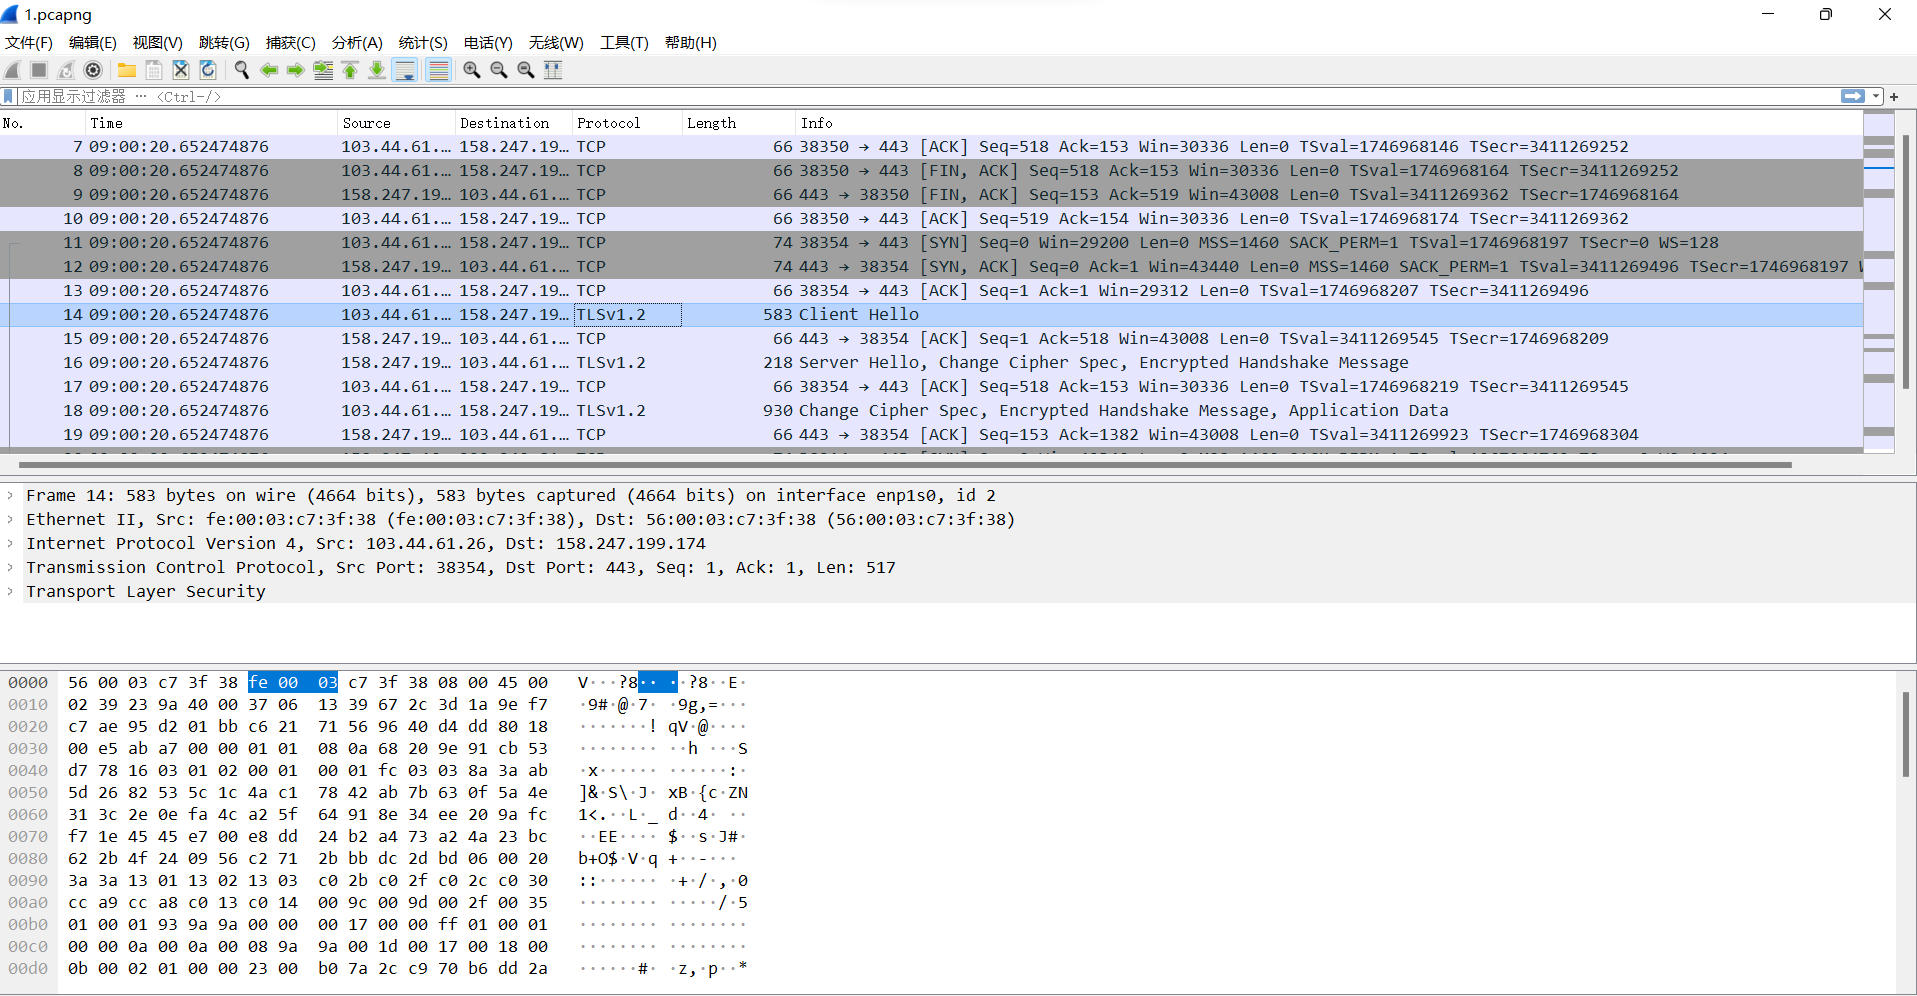Click the stop capture square icon

[39, 70]
